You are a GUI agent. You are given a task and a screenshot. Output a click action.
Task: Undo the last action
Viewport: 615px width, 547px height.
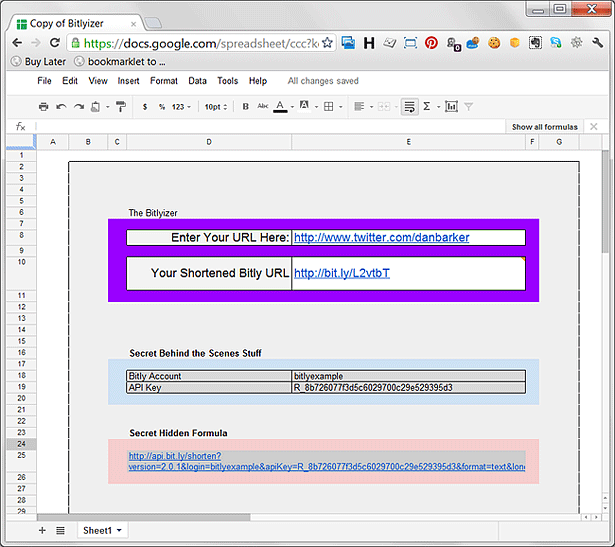[61, 107]
